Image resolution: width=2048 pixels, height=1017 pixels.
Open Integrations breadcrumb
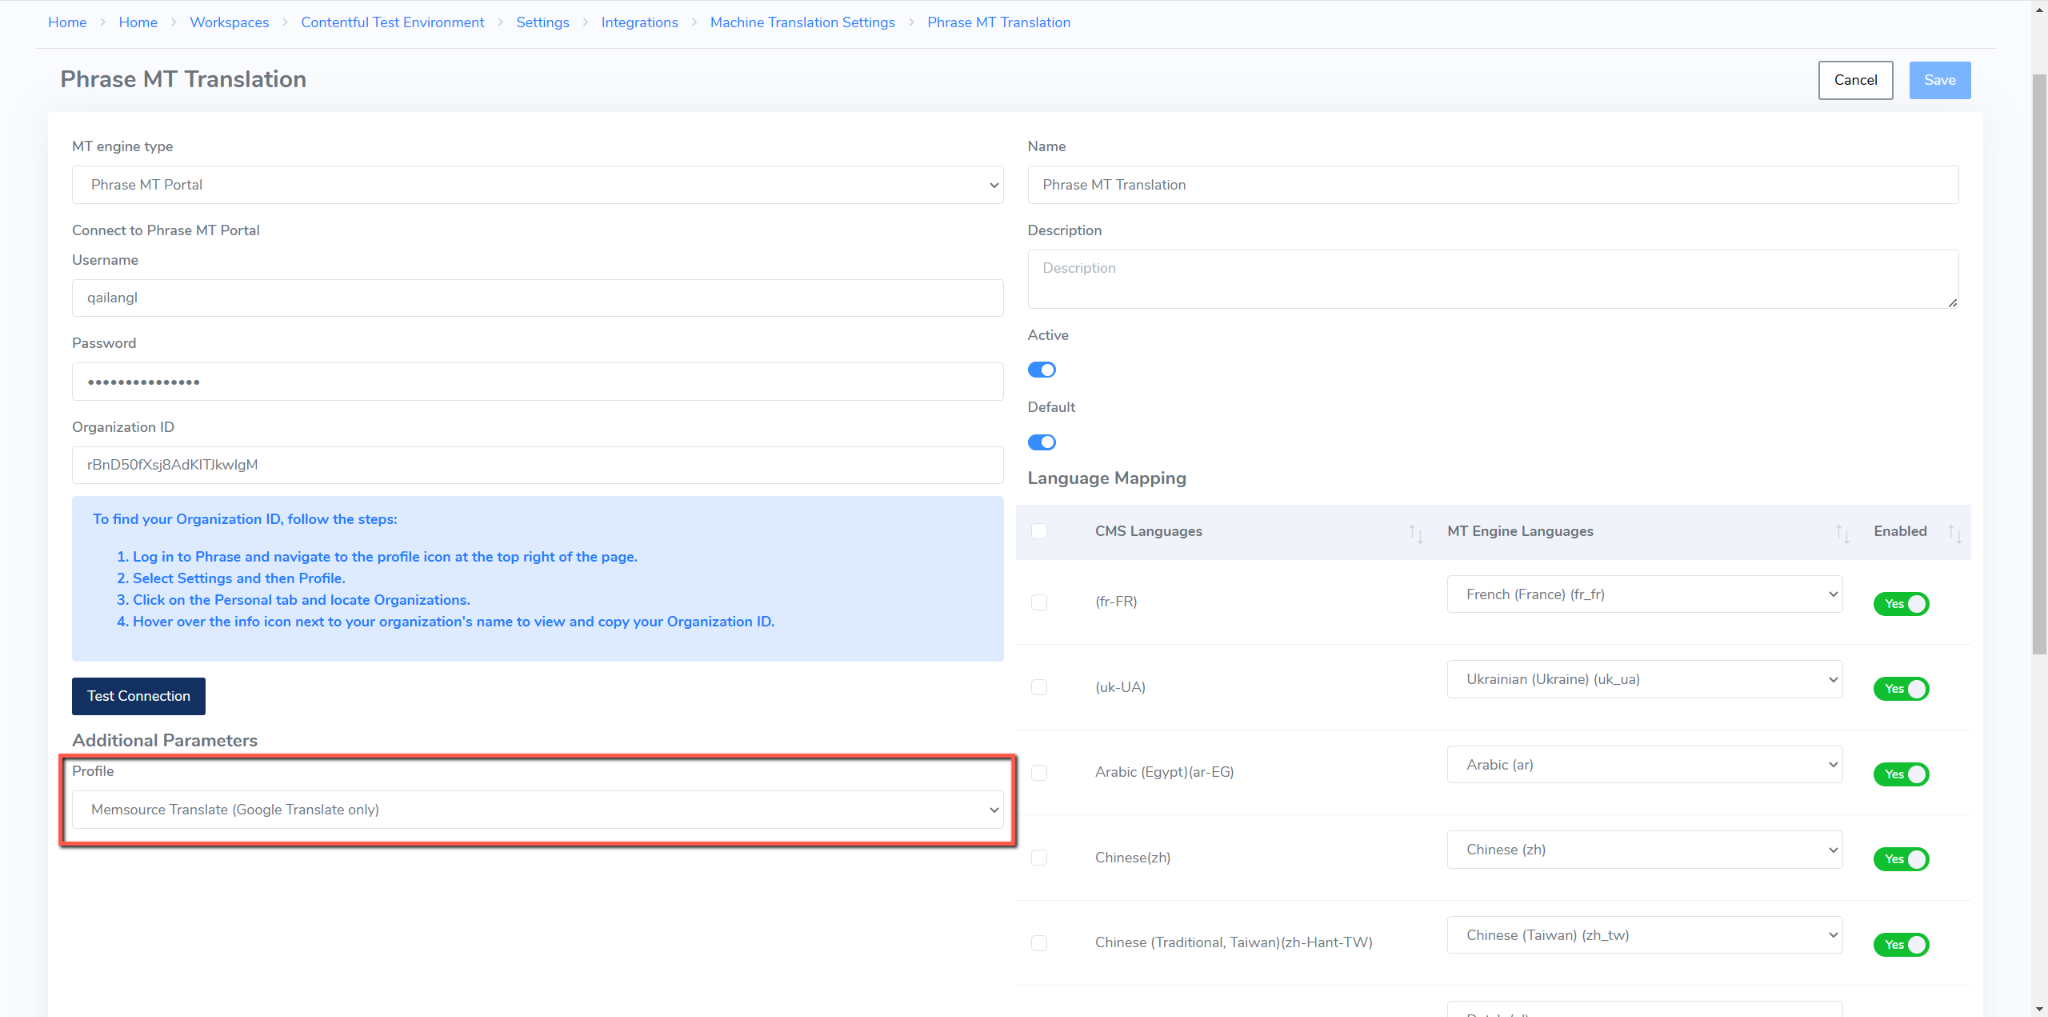[639, 22]
